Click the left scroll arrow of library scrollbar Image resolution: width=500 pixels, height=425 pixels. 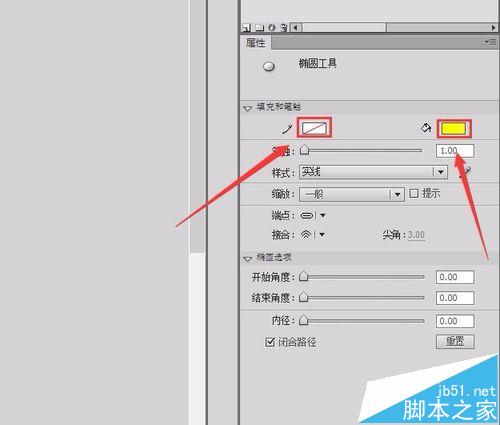point(296,28)
